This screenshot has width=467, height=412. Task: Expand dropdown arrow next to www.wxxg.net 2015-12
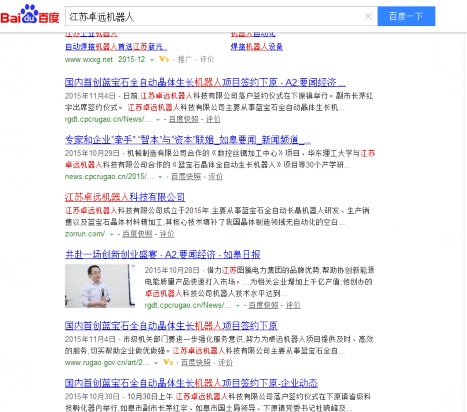tap(152, 60)
